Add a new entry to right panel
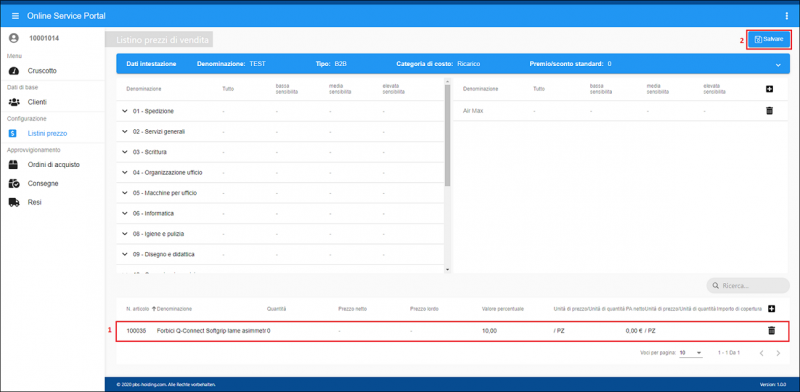 pos(770,89)
